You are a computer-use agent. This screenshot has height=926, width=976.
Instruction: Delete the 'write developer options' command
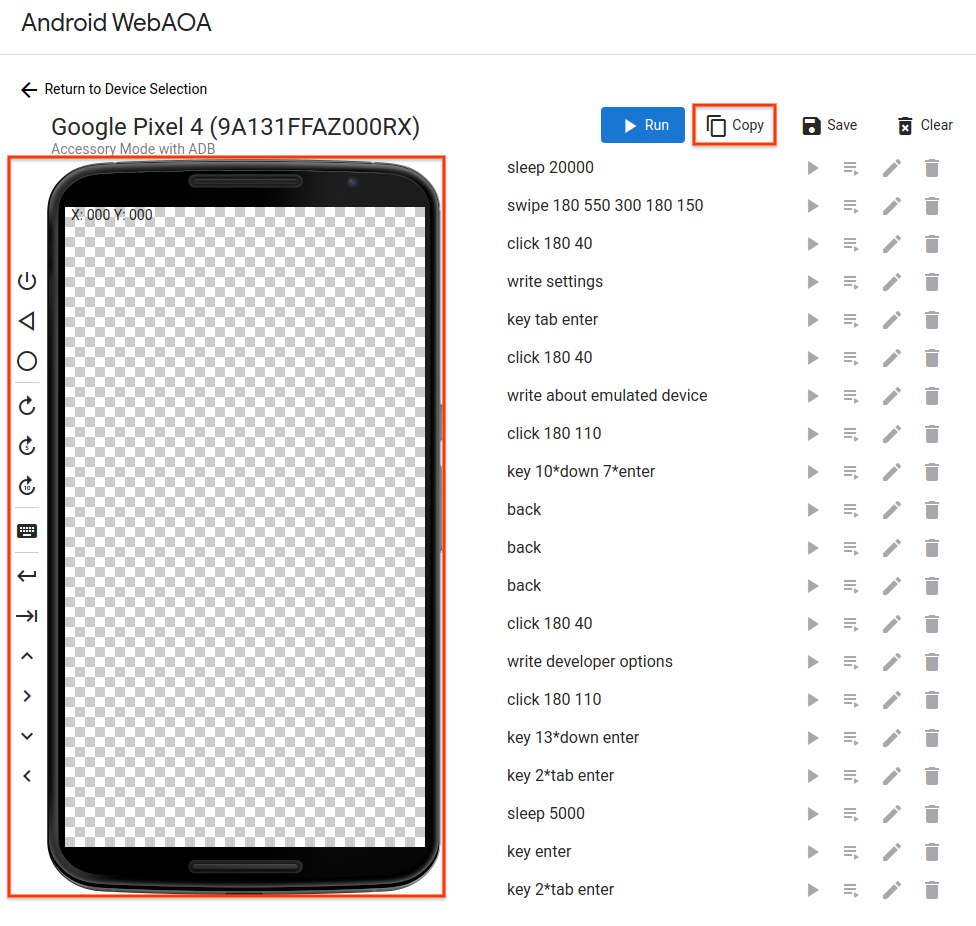(x=931, y=662)
